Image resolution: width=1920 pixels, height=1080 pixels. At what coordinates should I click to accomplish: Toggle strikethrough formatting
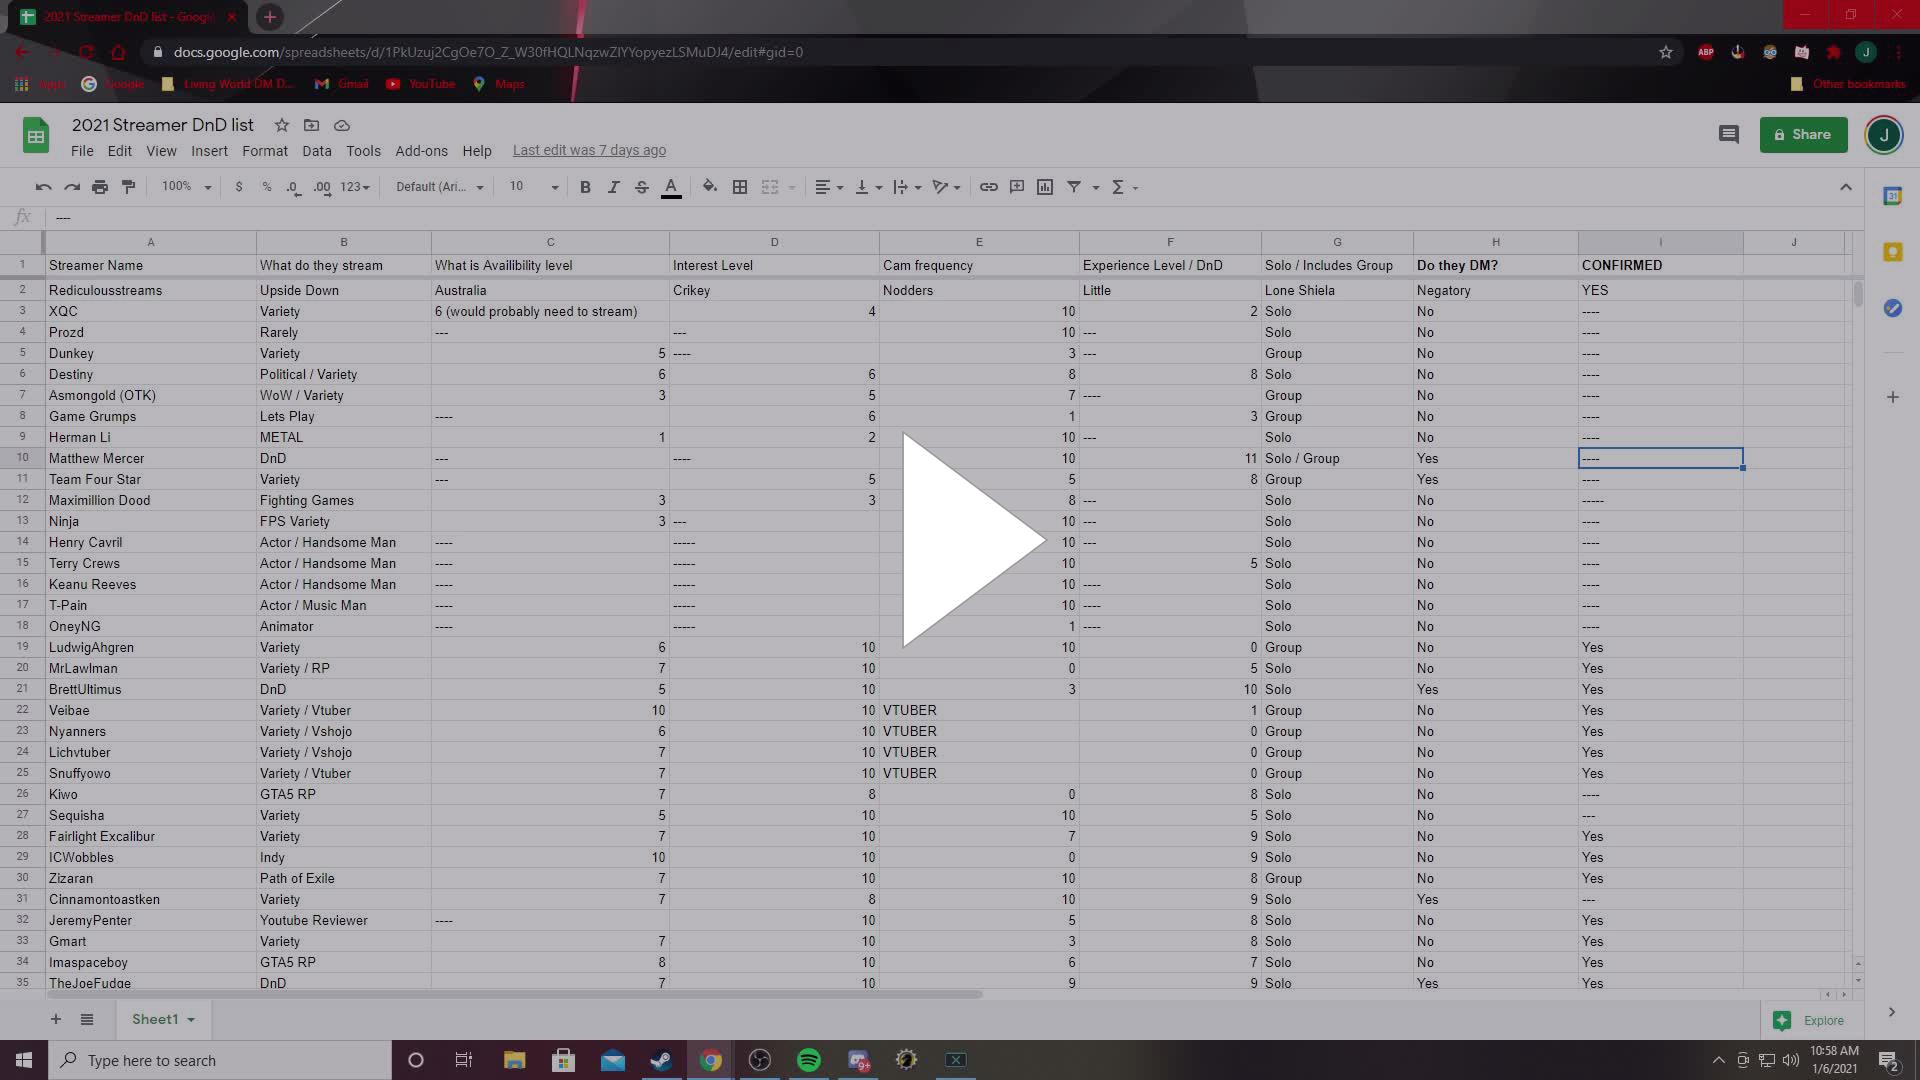click(642, 187)
